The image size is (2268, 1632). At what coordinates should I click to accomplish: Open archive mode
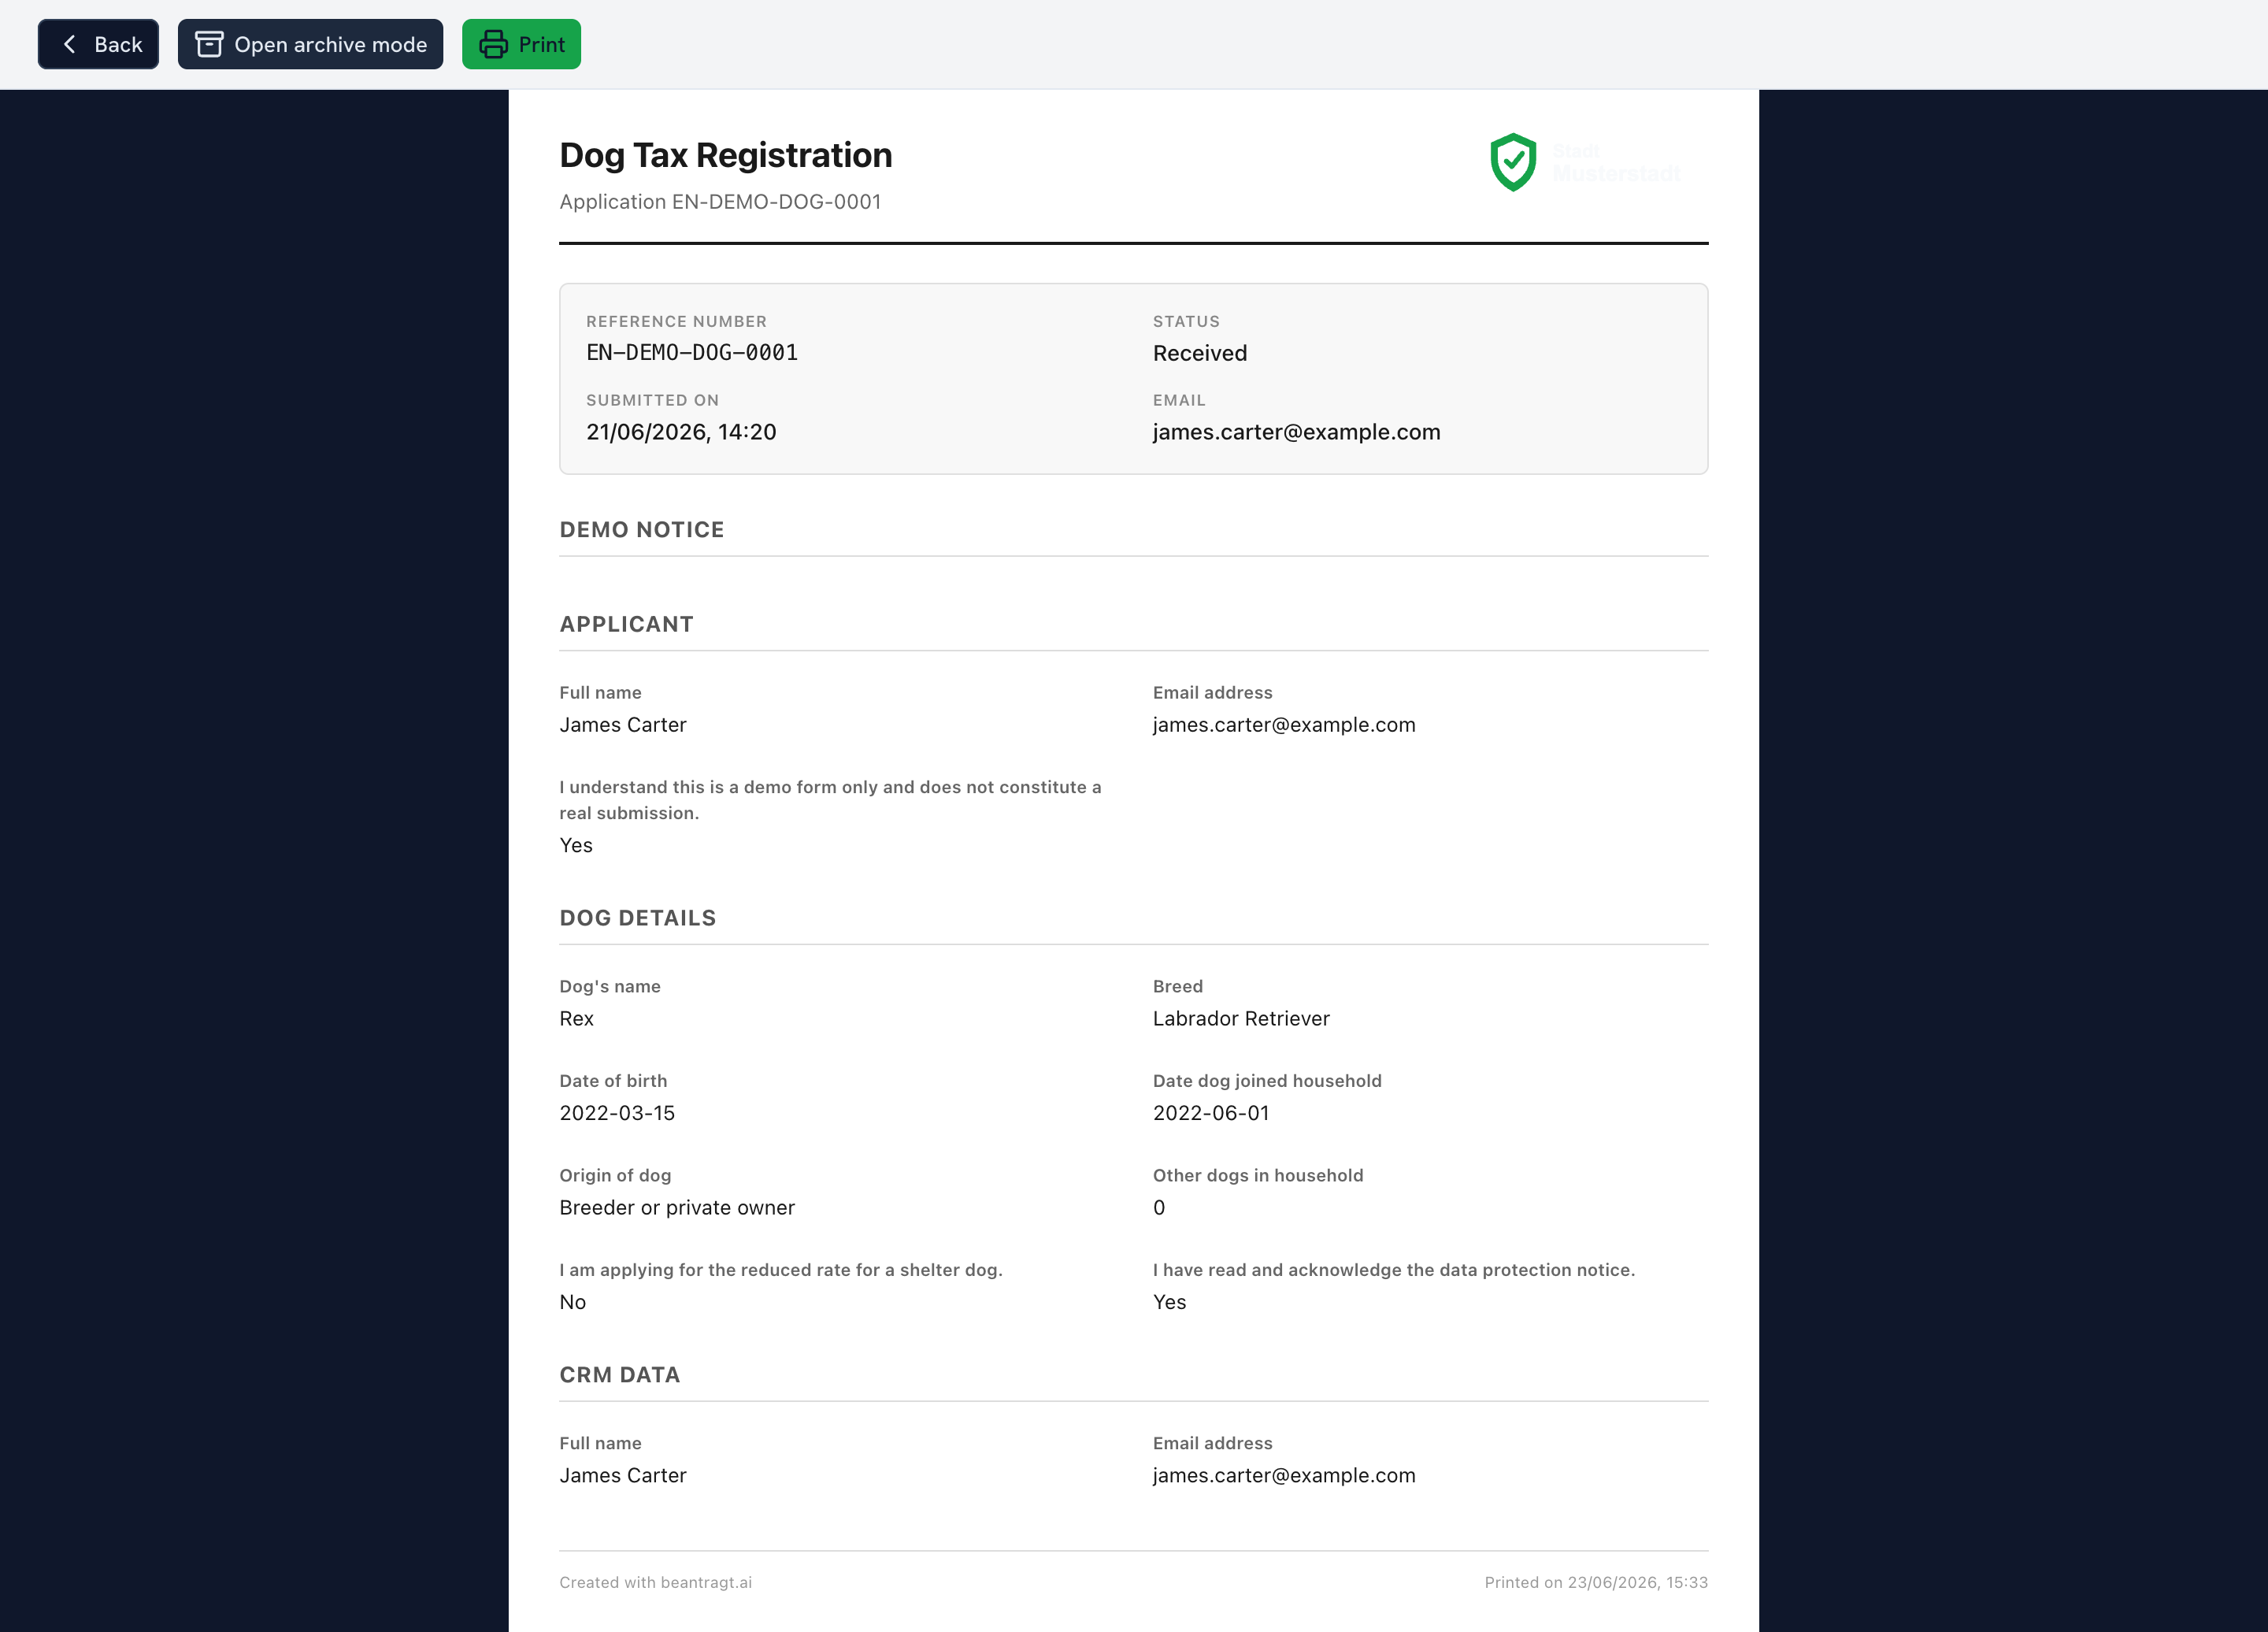pyautogui.click(x=310, y=44)
